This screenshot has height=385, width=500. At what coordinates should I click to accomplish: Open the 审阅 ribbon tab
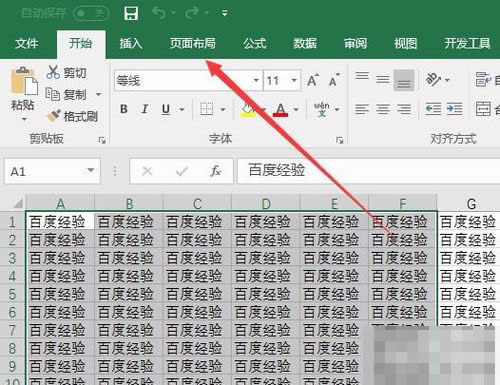355,43
